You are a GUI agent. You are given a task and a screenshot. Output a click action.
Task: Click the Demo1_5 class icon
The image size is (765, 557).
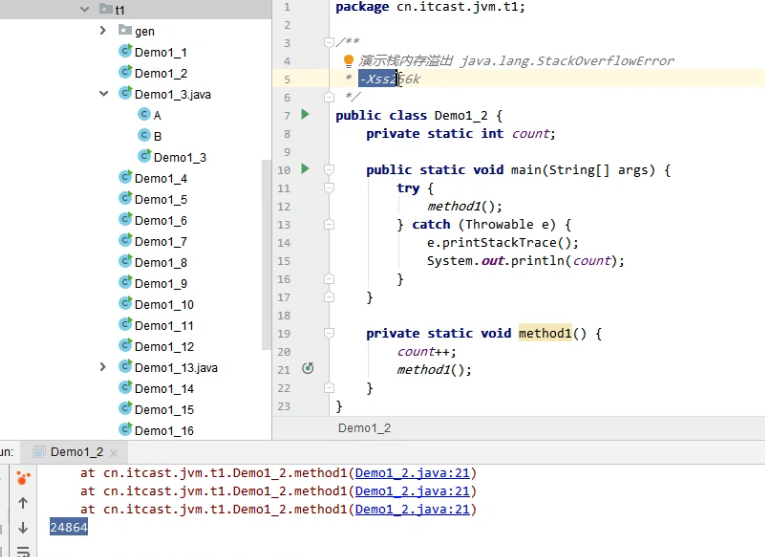[125, 198]
